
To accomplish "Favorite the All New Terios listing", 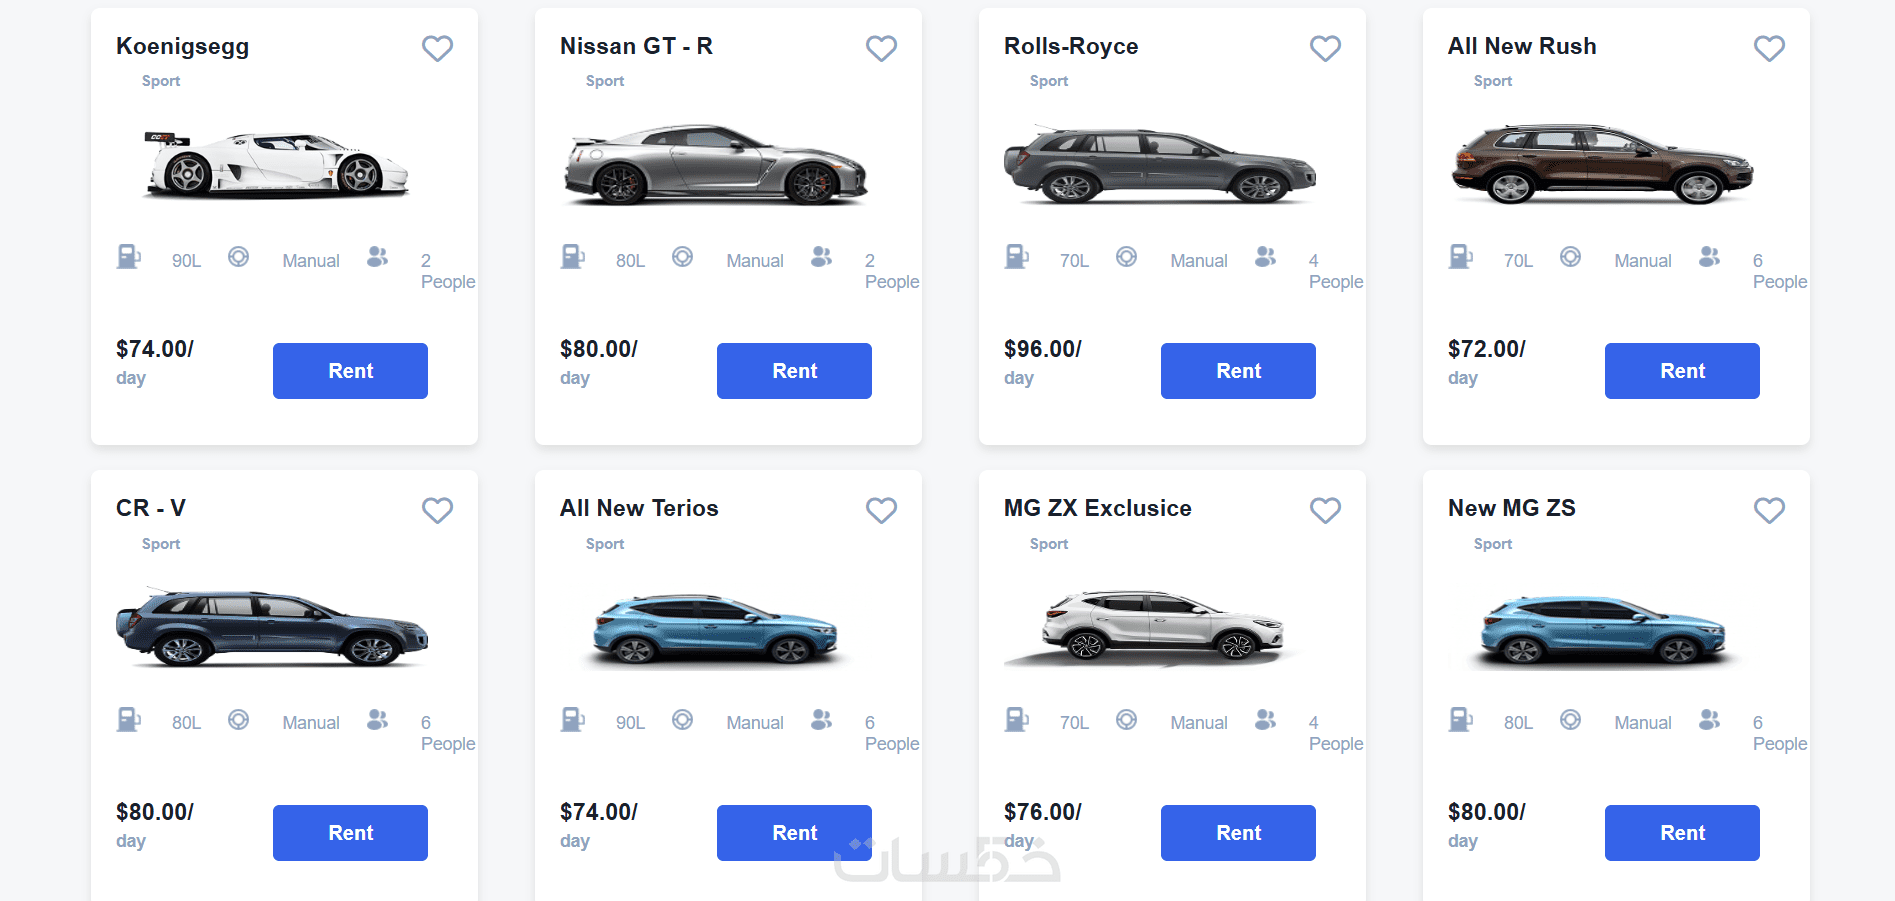I will 881,510.
